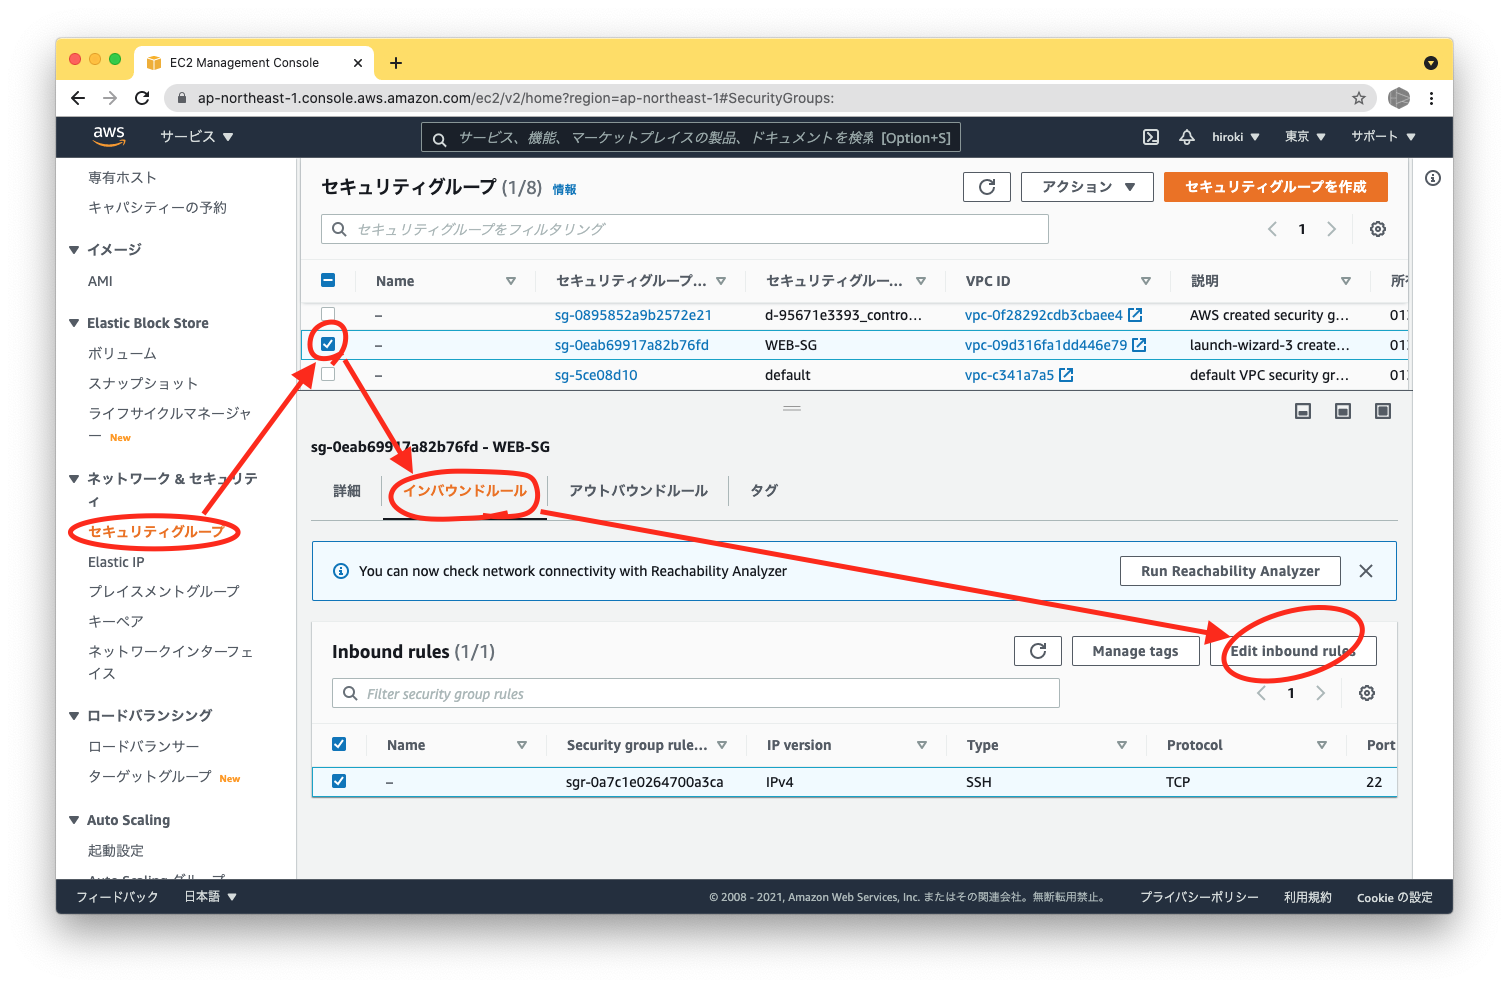Open Elastic IP in the sidebar
Screen dimensions: 1509x988
(116, 562)
